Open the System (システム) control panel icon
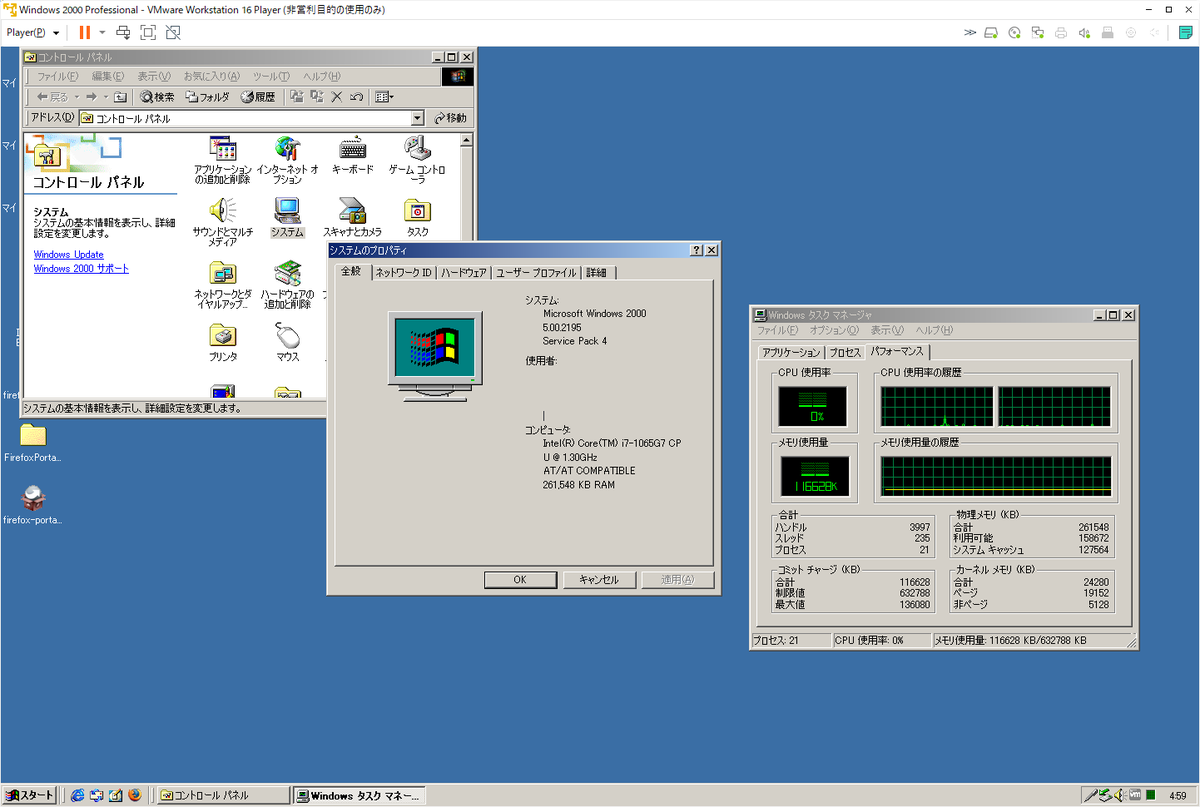Image resolution: width=1200 pixels, height=807 pixels. click(287, 217)
